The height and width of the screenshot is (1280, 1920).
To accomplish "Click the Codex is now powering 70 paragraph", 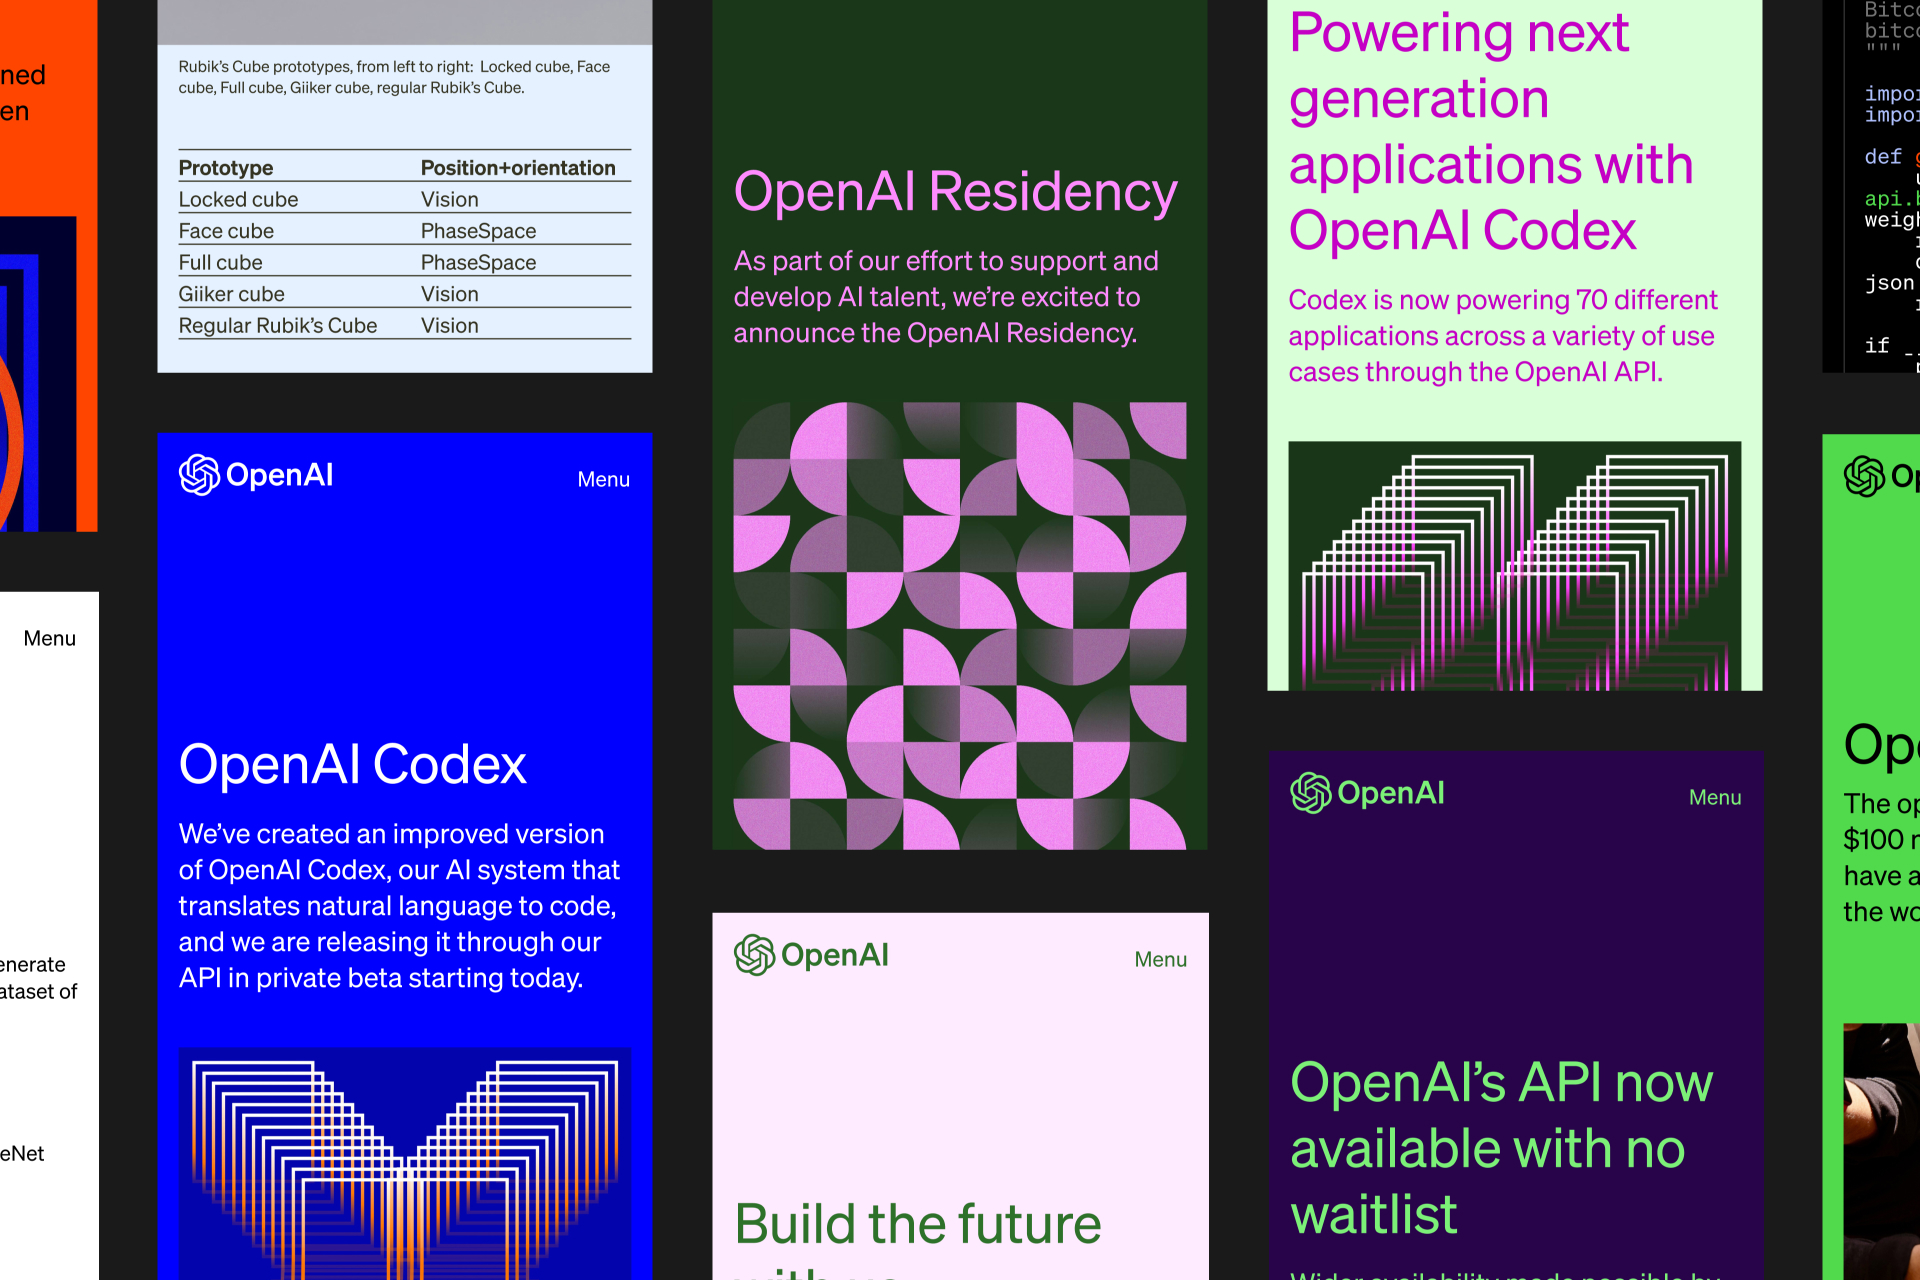I will coord(1503,336).
